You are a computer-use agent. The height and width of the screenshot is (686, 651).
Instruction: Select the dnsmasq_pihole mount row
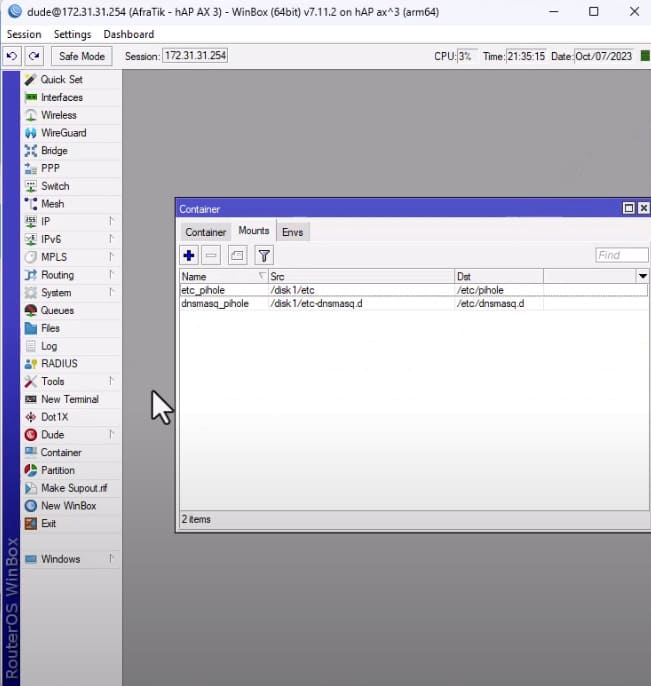[x=414, y=303]
